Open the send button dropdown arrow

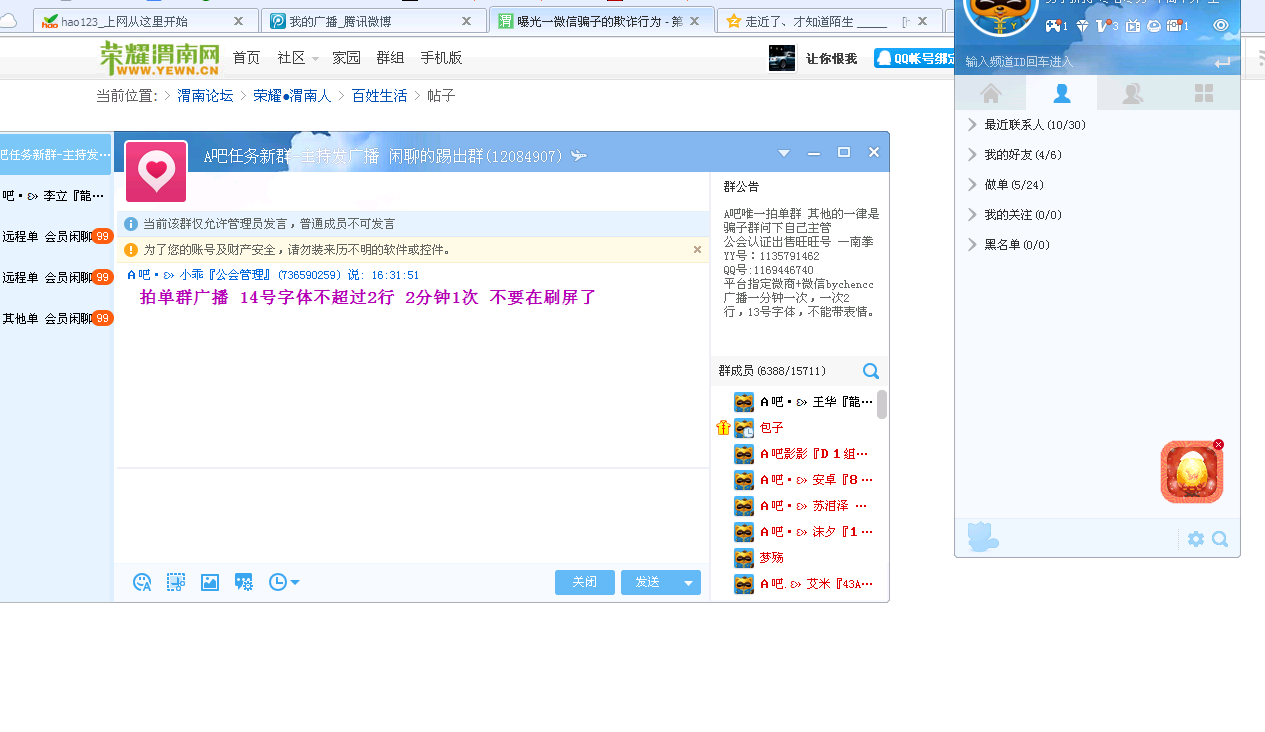click(x=686, y=582)
